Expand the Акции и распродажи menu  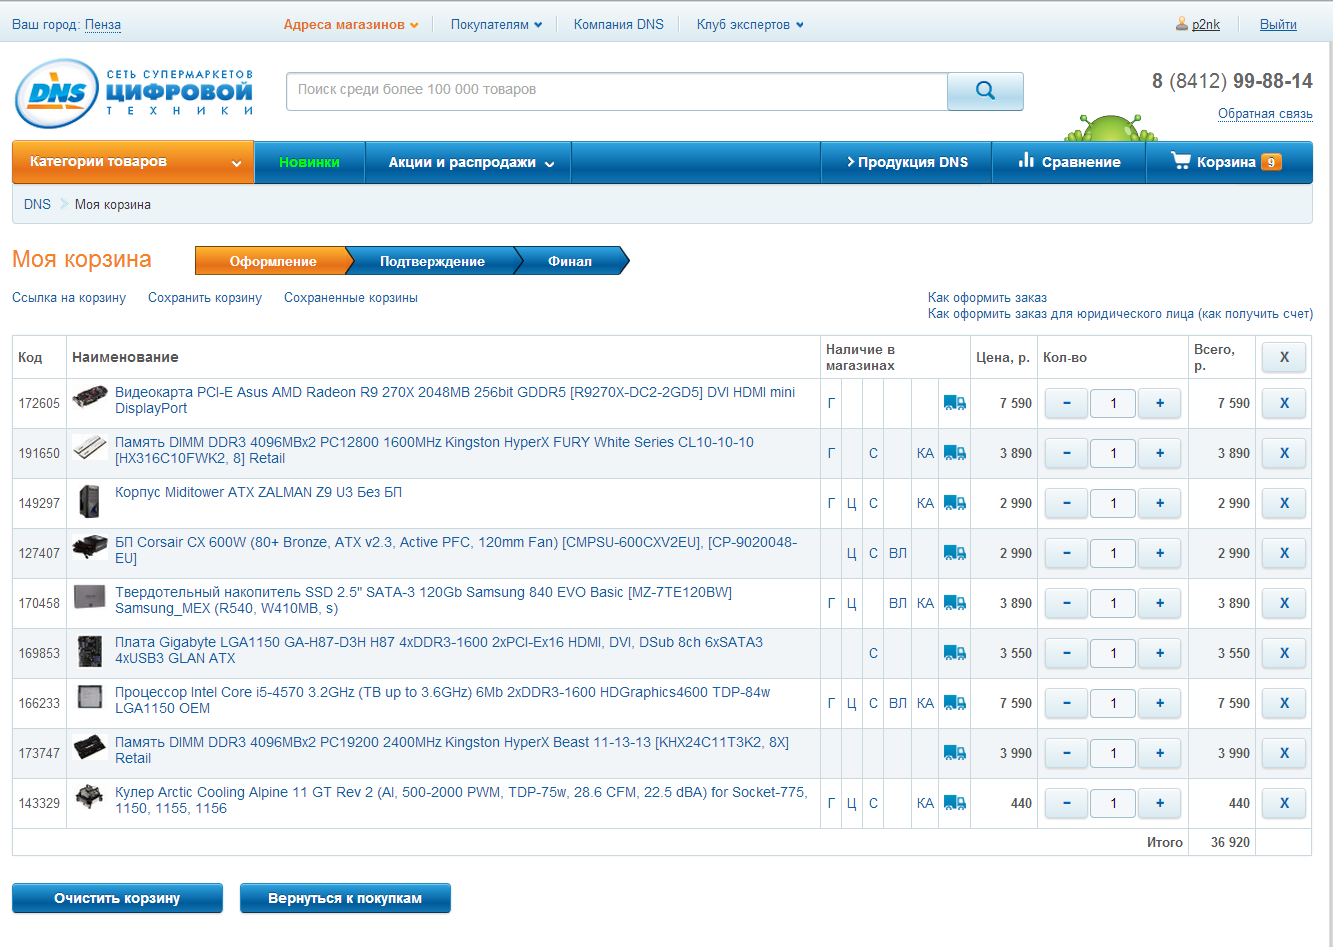470,163
